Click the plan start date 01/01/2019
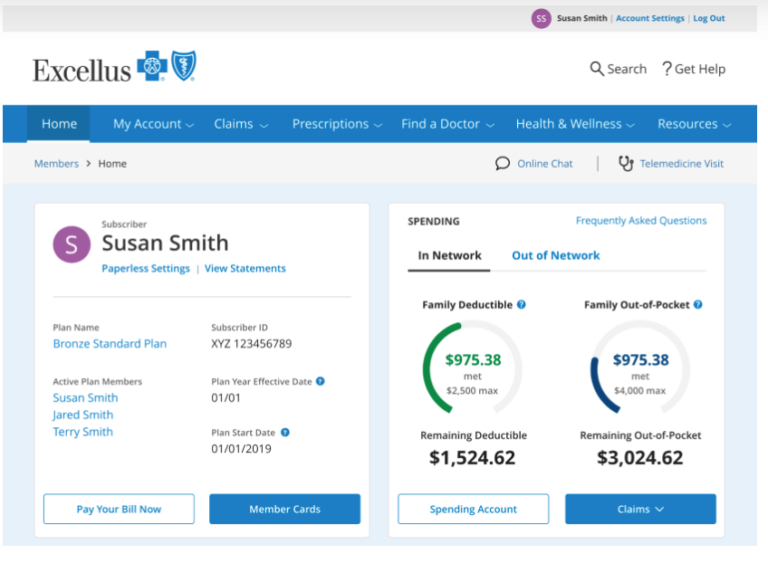The height and width of the screenshot is (563, 768). [x=241, y=449]
